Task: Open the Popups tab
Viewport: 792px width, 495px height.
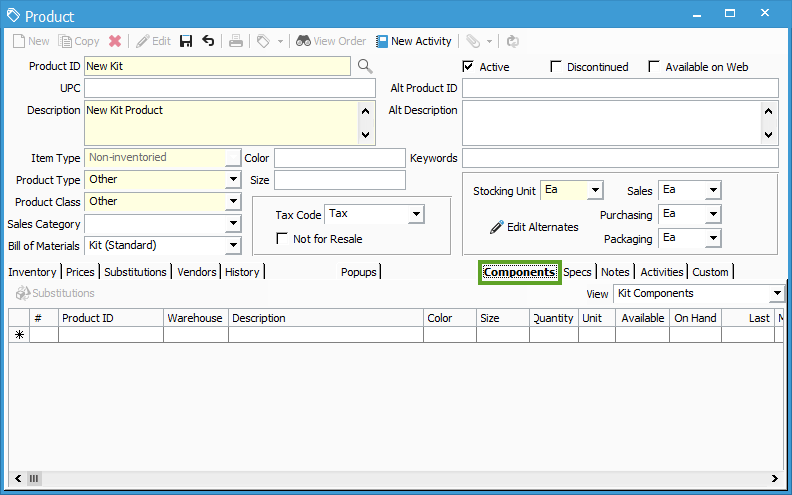Action: coord(359,272)
